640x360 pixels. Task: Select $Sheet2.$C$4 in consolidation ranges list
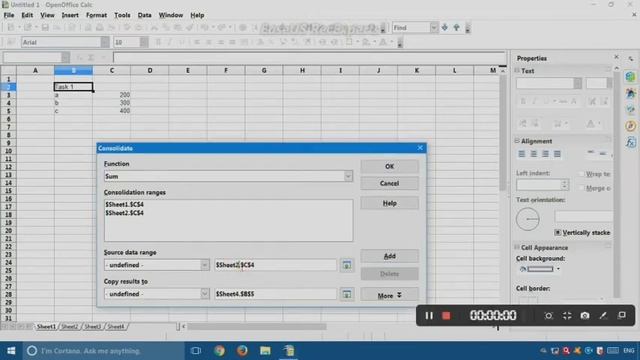pos(124,213)
